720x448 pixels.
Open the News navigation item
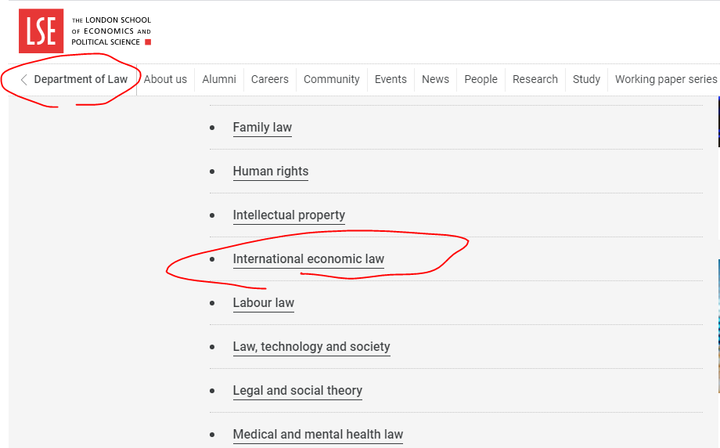click(435, 79)
